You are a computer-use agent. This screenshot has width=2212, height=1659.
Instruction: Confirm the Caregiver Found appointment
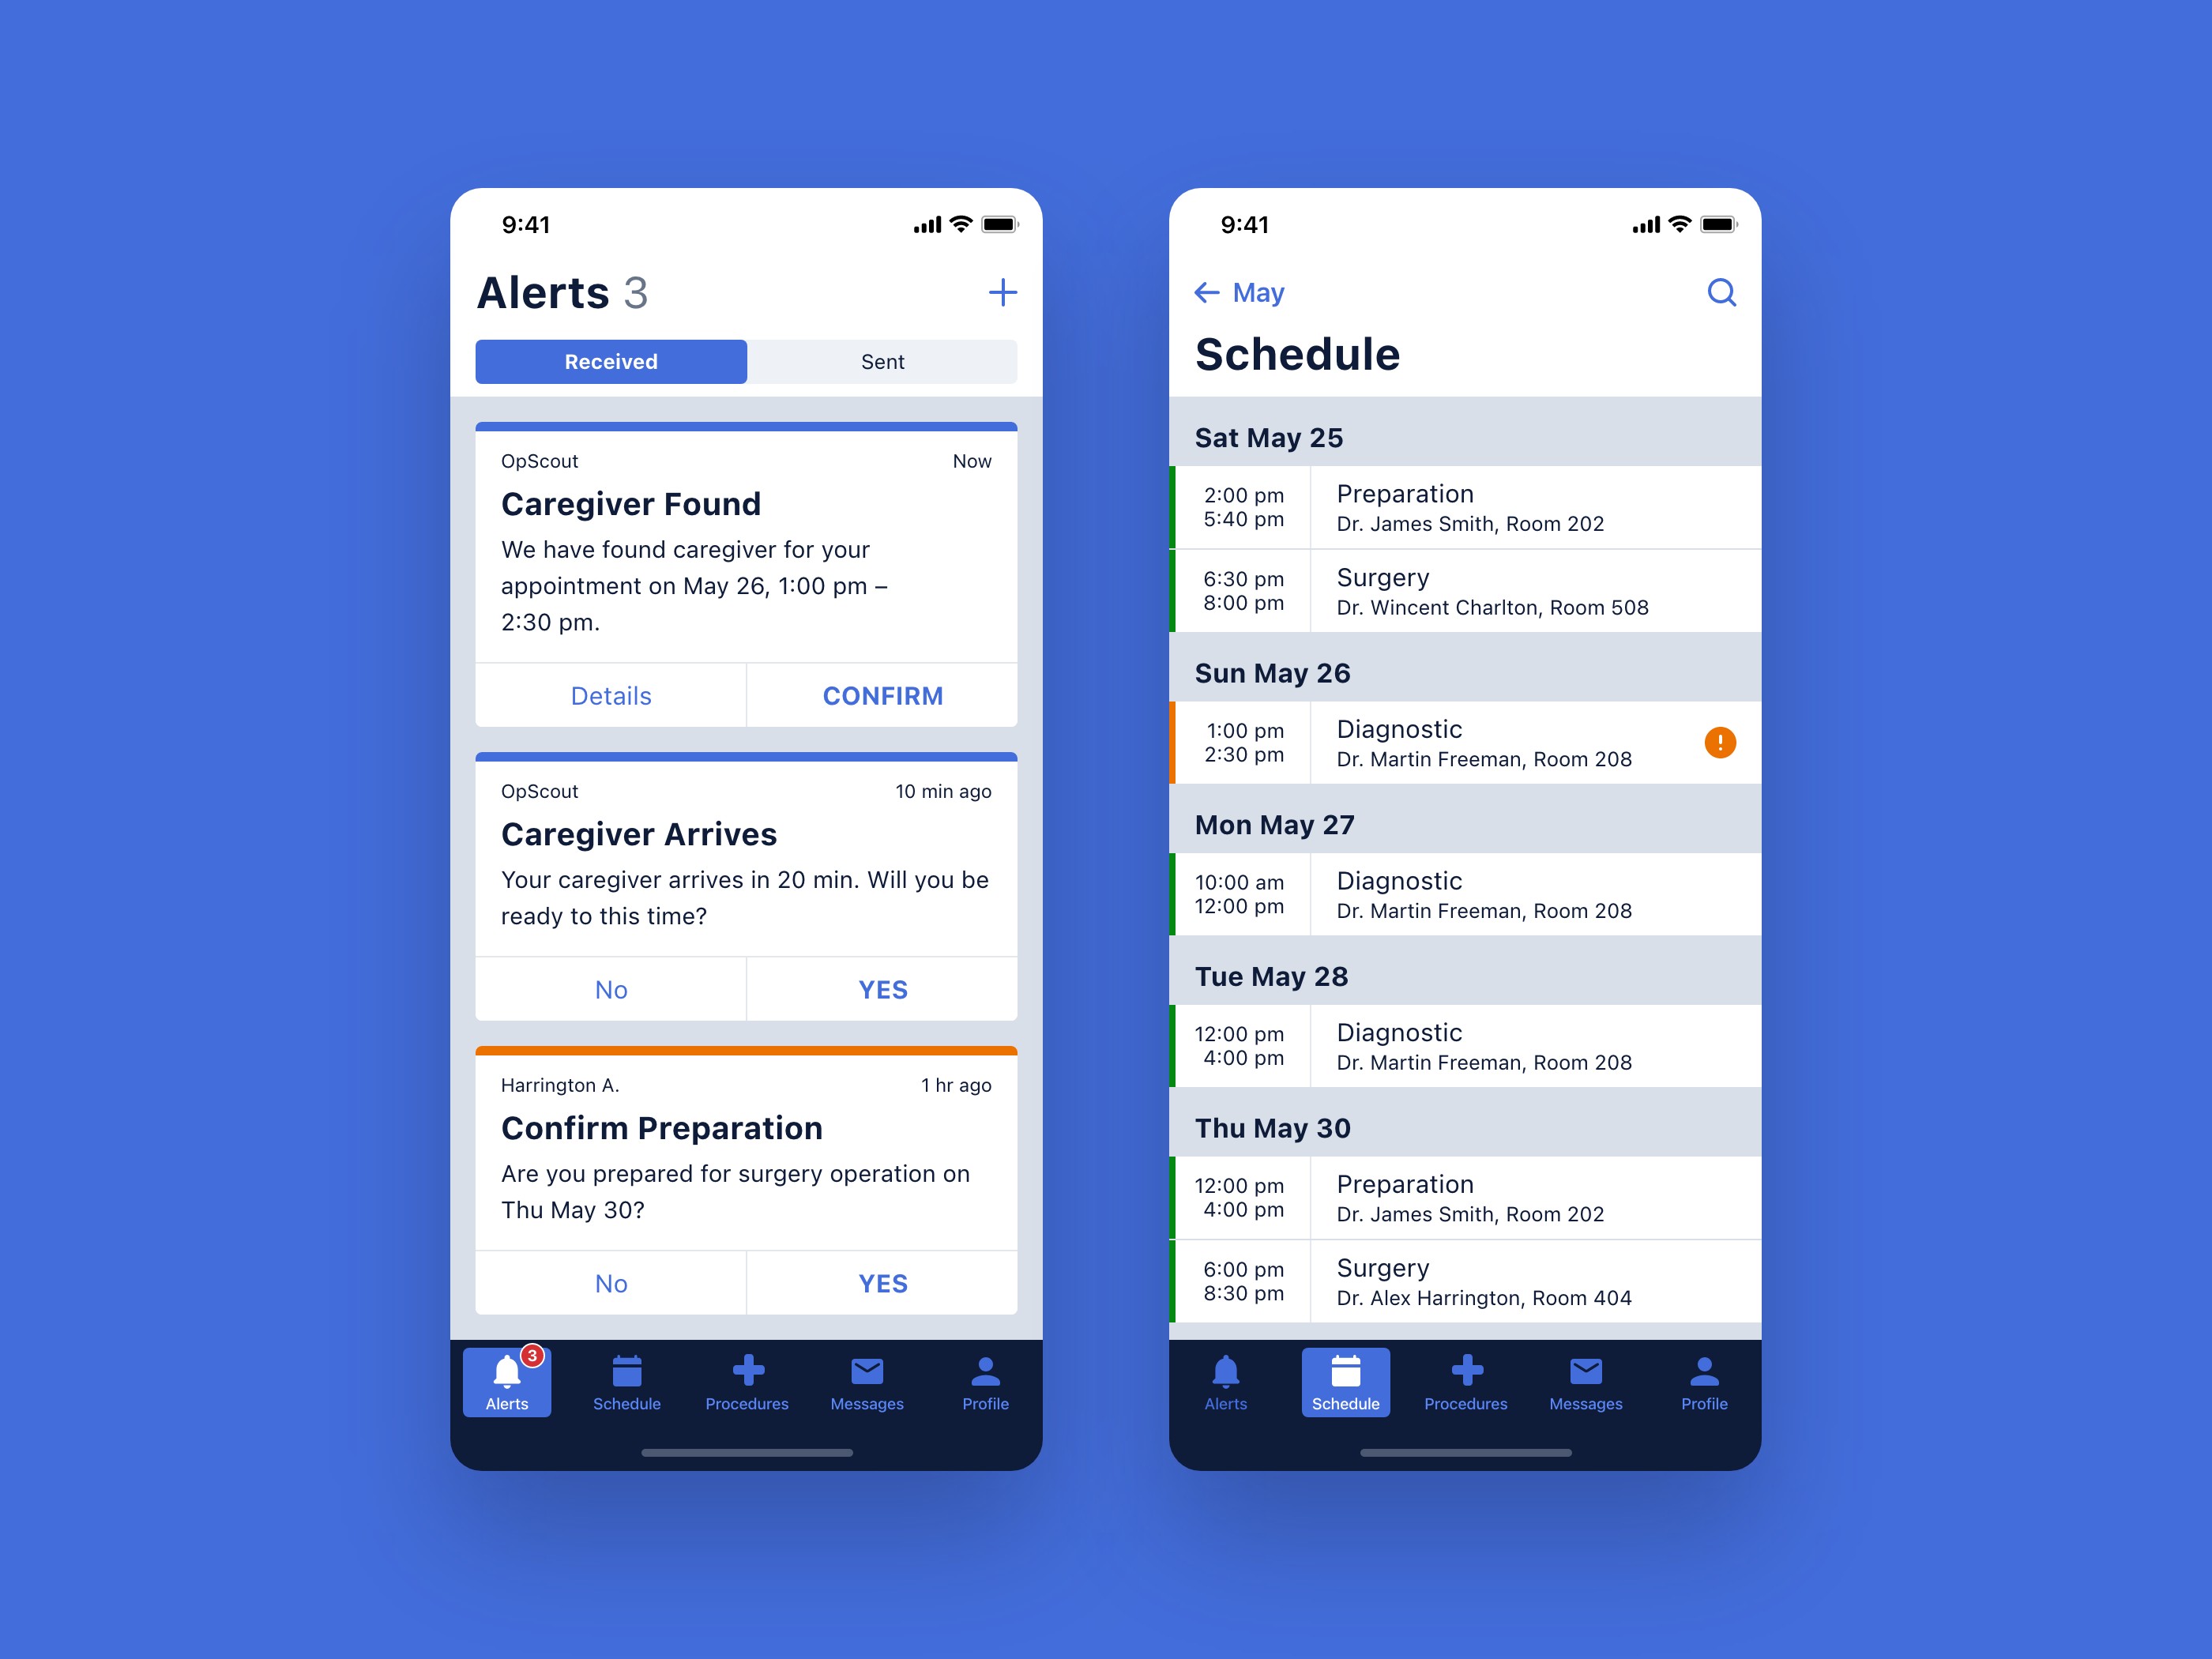click(x=882, y=694)
